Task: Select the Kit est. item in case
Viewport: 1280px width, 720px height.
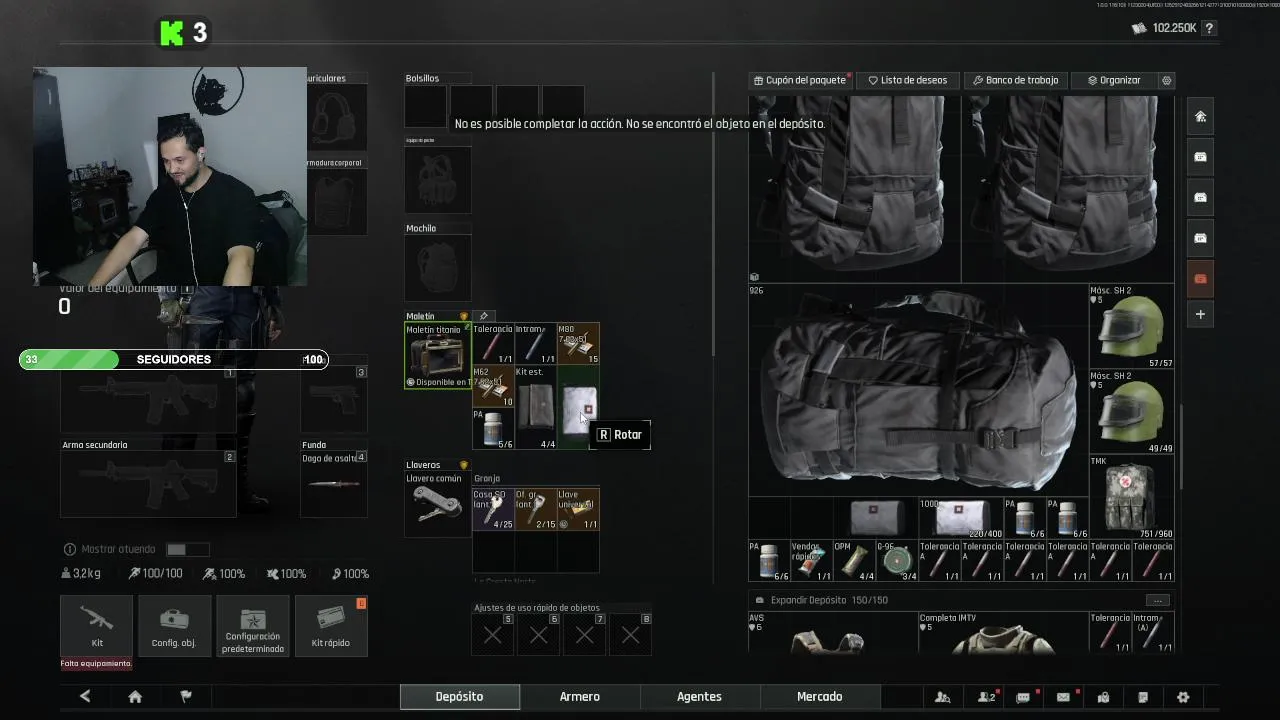Action: point(535,407)
